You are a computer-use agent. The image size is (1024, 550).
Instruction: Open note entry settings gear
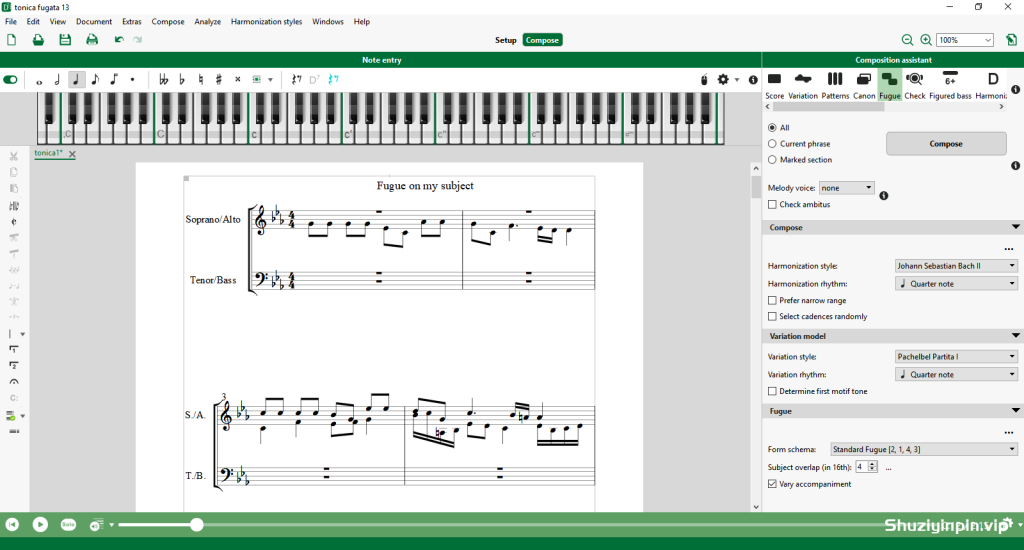click(x=723, y=79)
